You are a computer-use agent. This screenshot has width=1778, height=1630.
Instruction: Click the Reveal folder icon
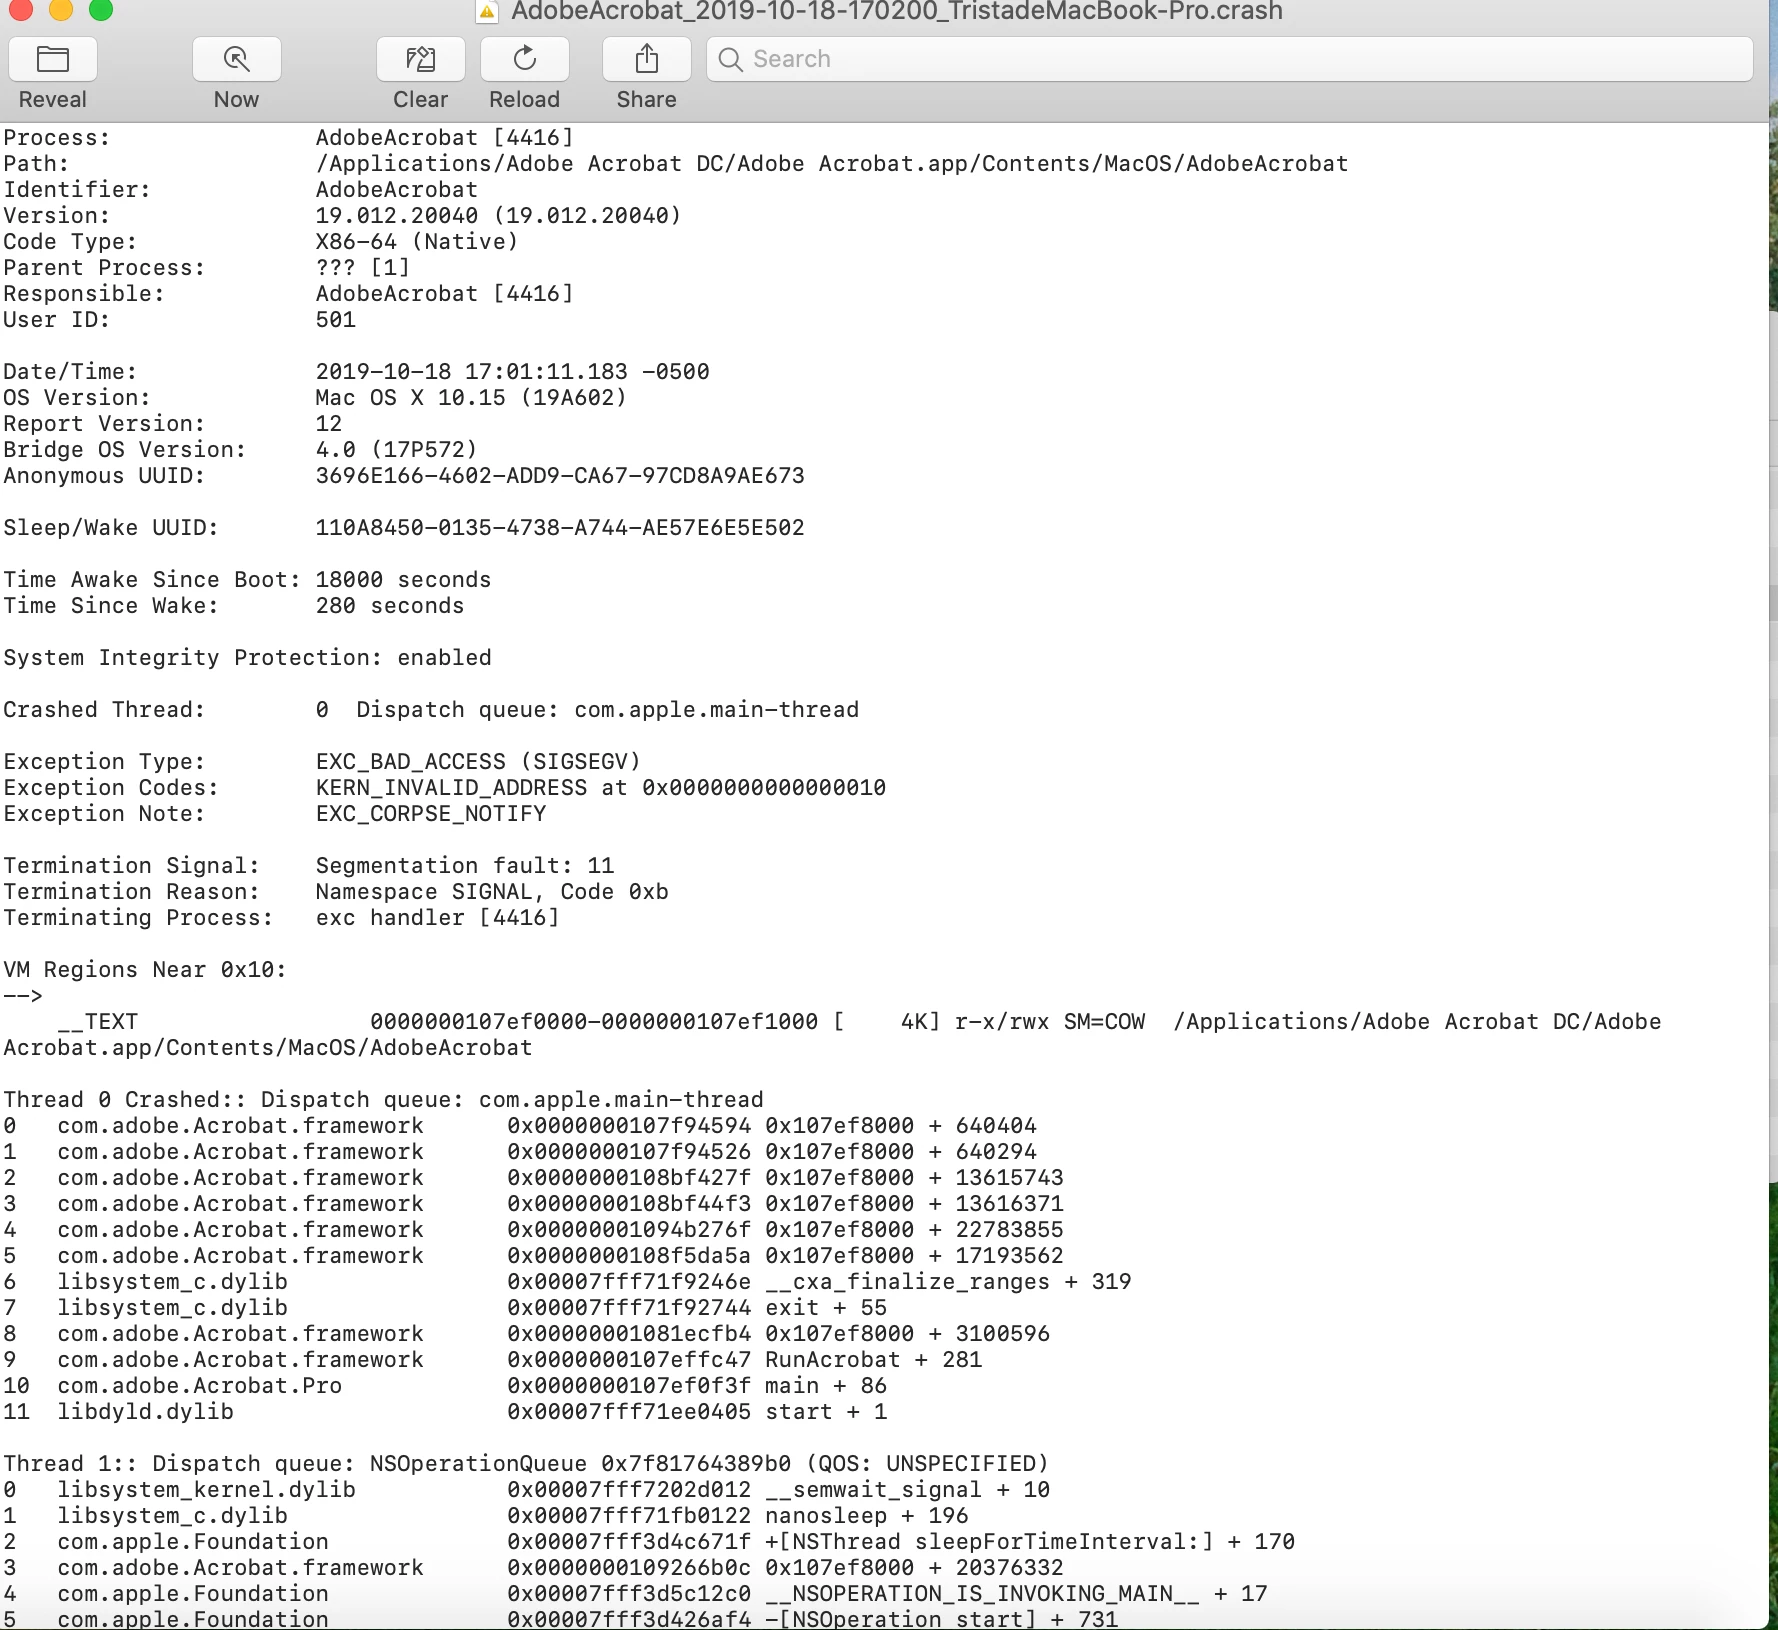point(53,59)
